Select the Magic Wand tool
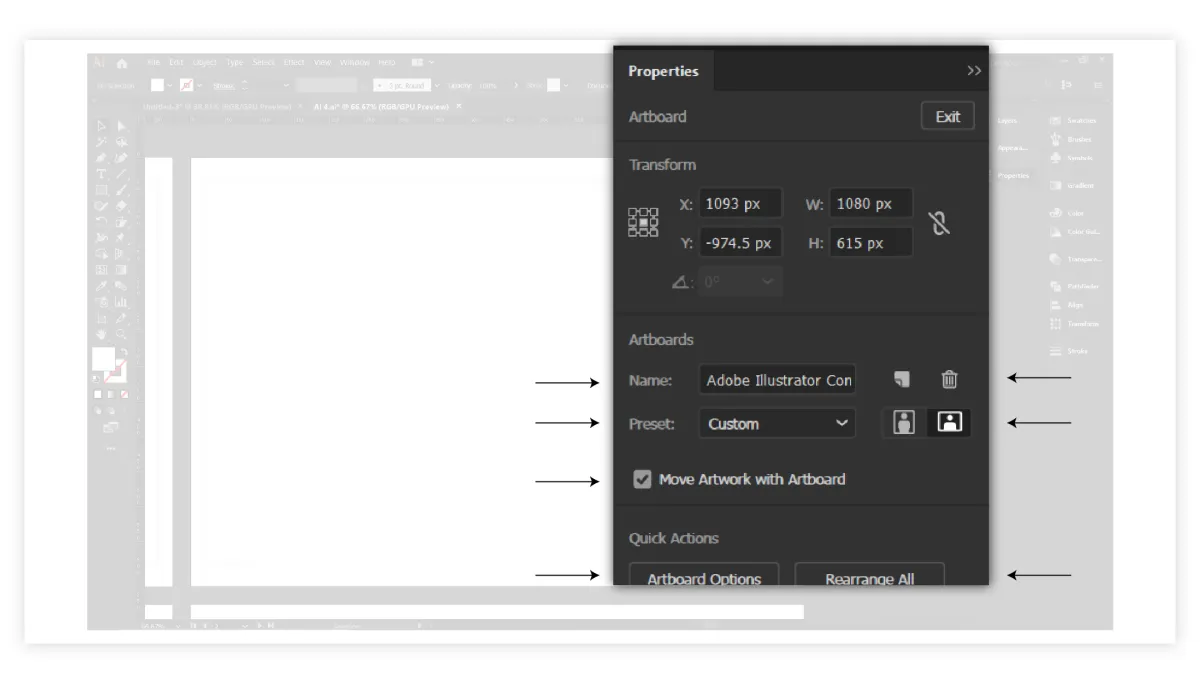 [101, 142]
